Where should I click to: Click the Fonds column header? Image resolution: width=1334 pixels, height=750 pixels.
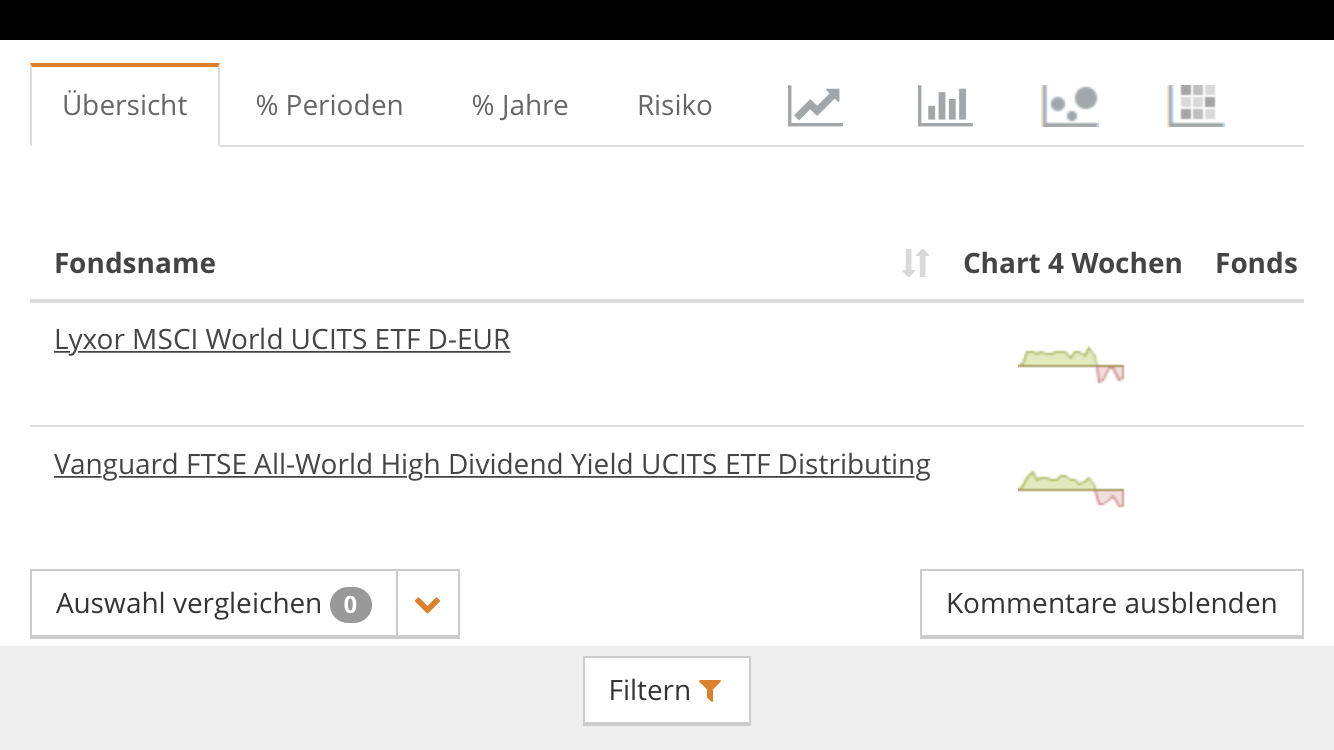click(1256, 263)
